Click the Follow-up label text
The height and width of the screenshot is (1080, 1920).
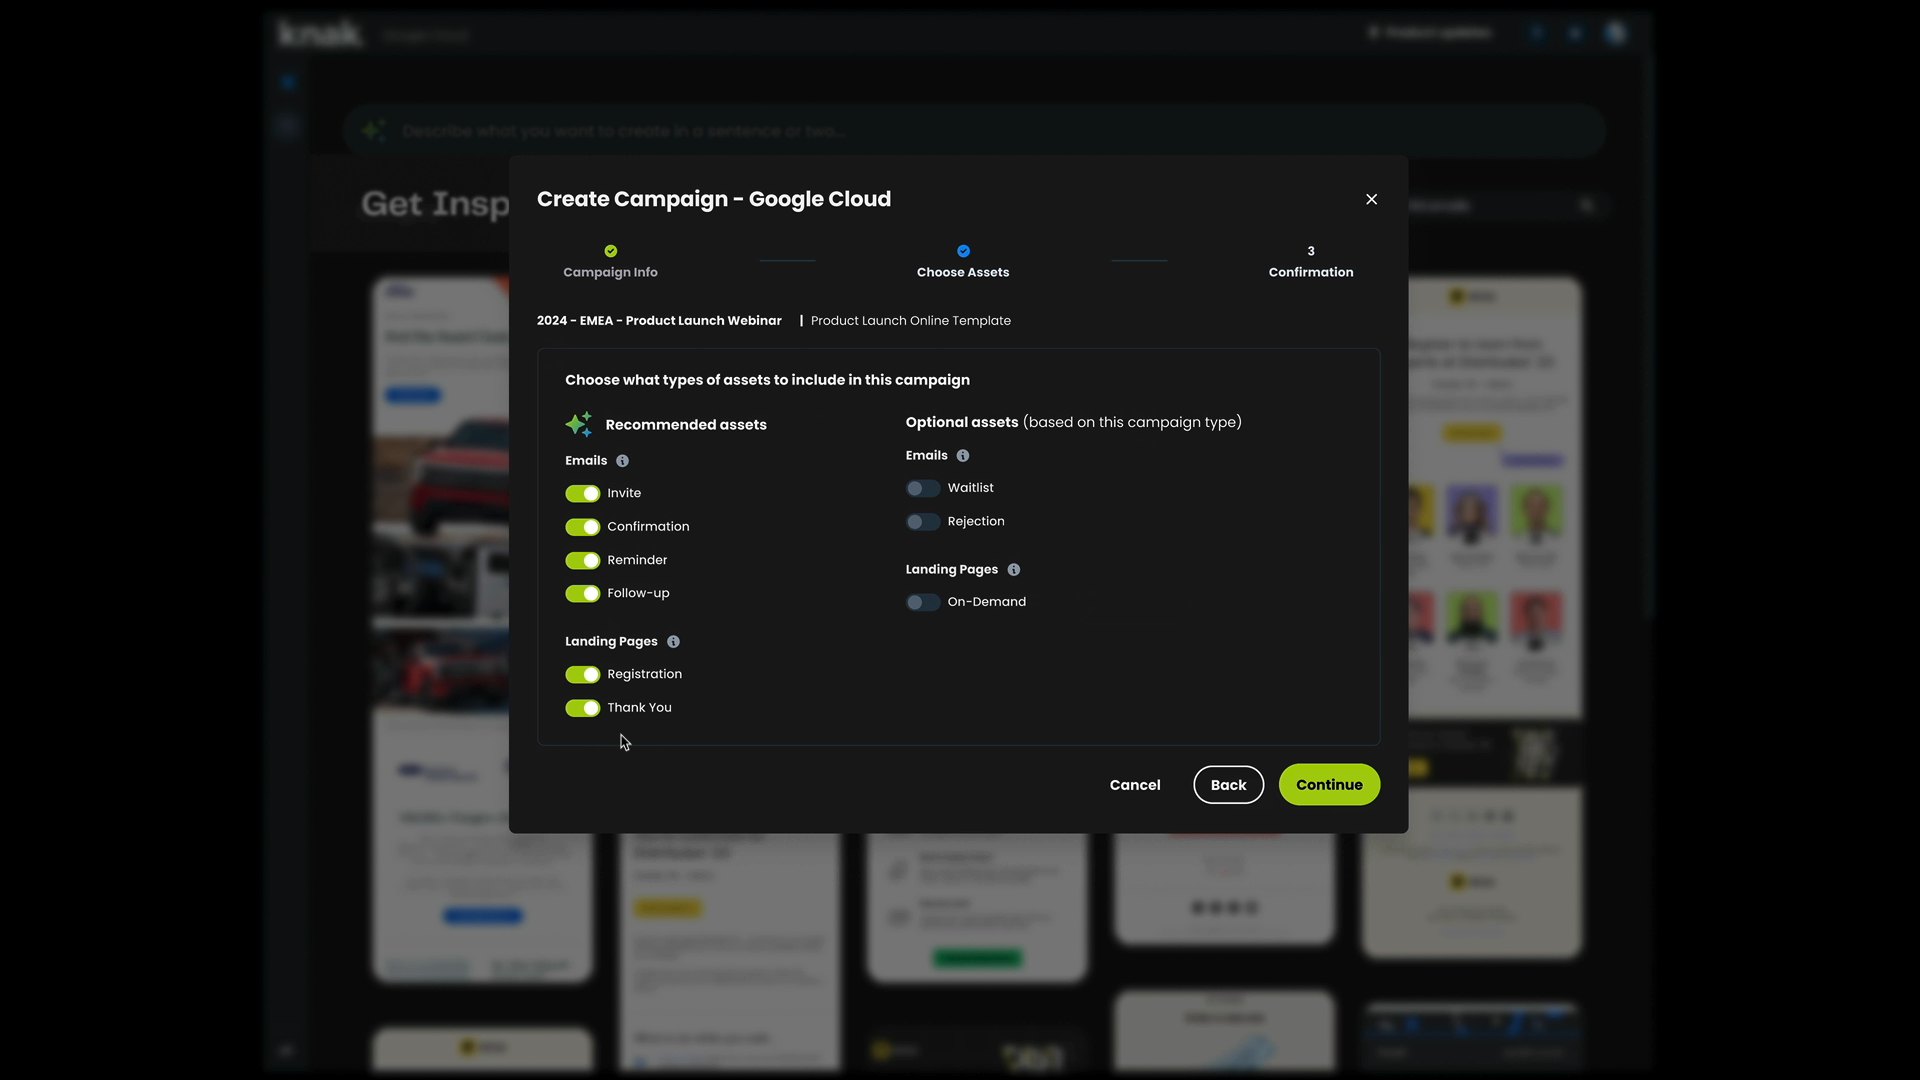coord(638,593)
